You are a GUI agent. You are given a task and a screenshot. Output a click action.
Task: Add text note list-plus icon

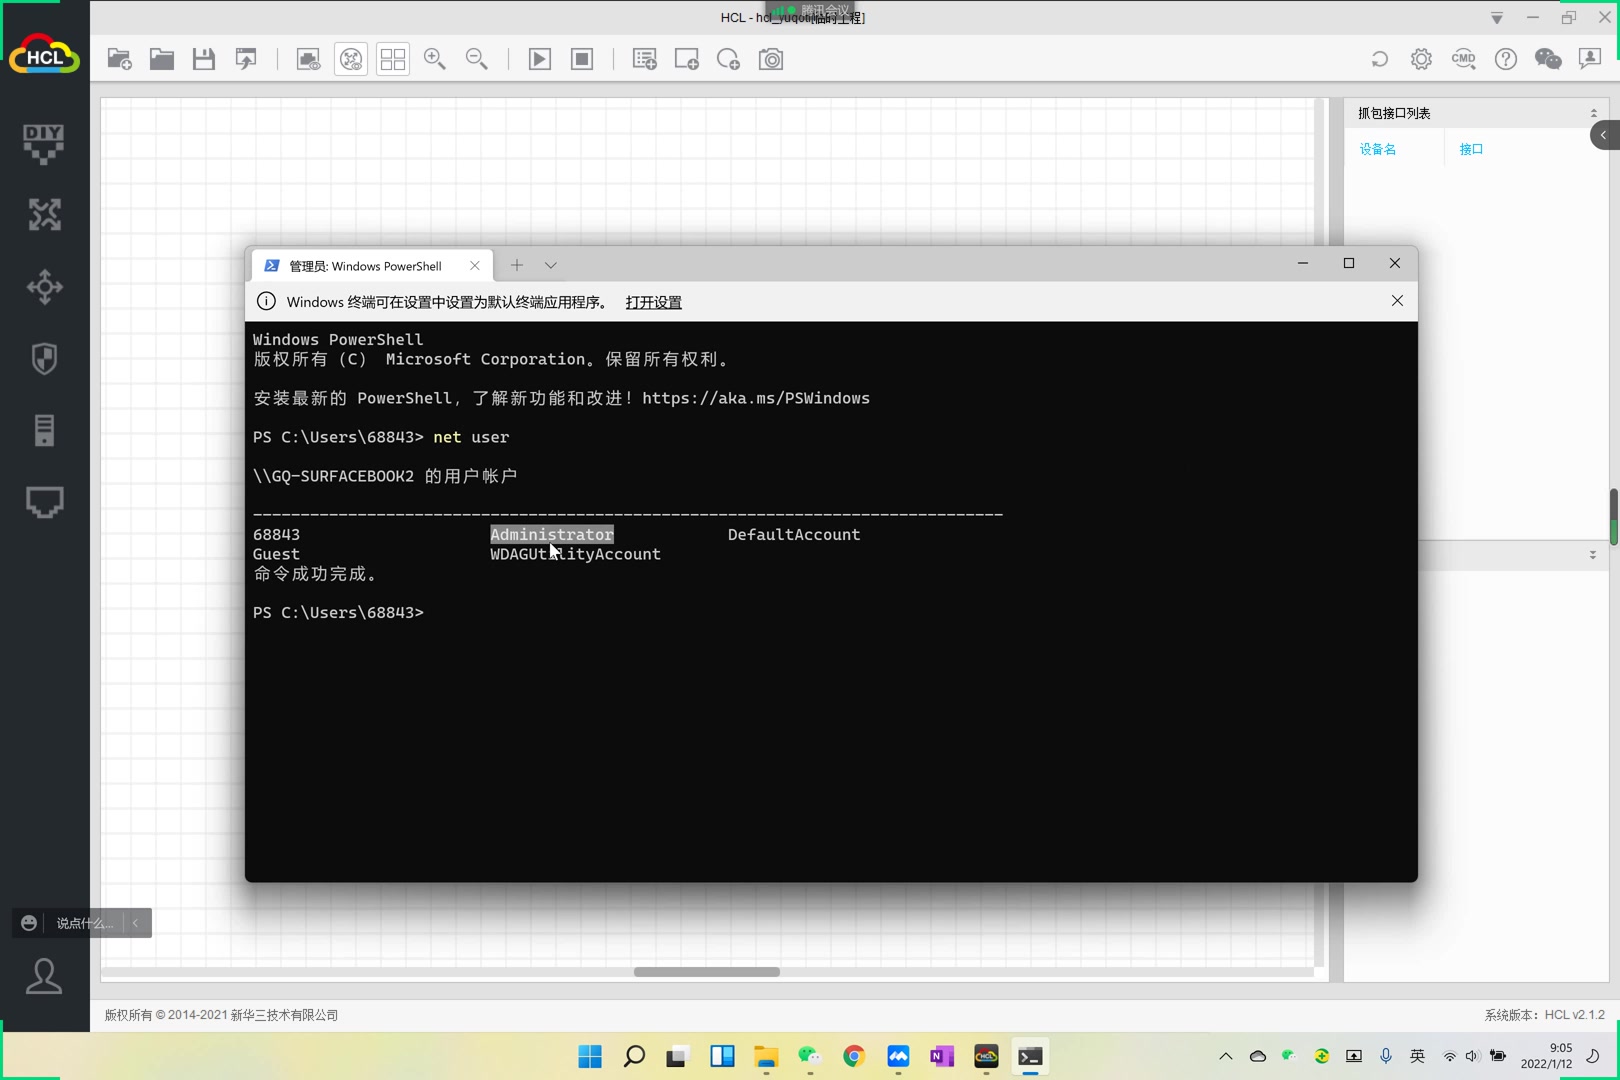[x=645, y=59]
